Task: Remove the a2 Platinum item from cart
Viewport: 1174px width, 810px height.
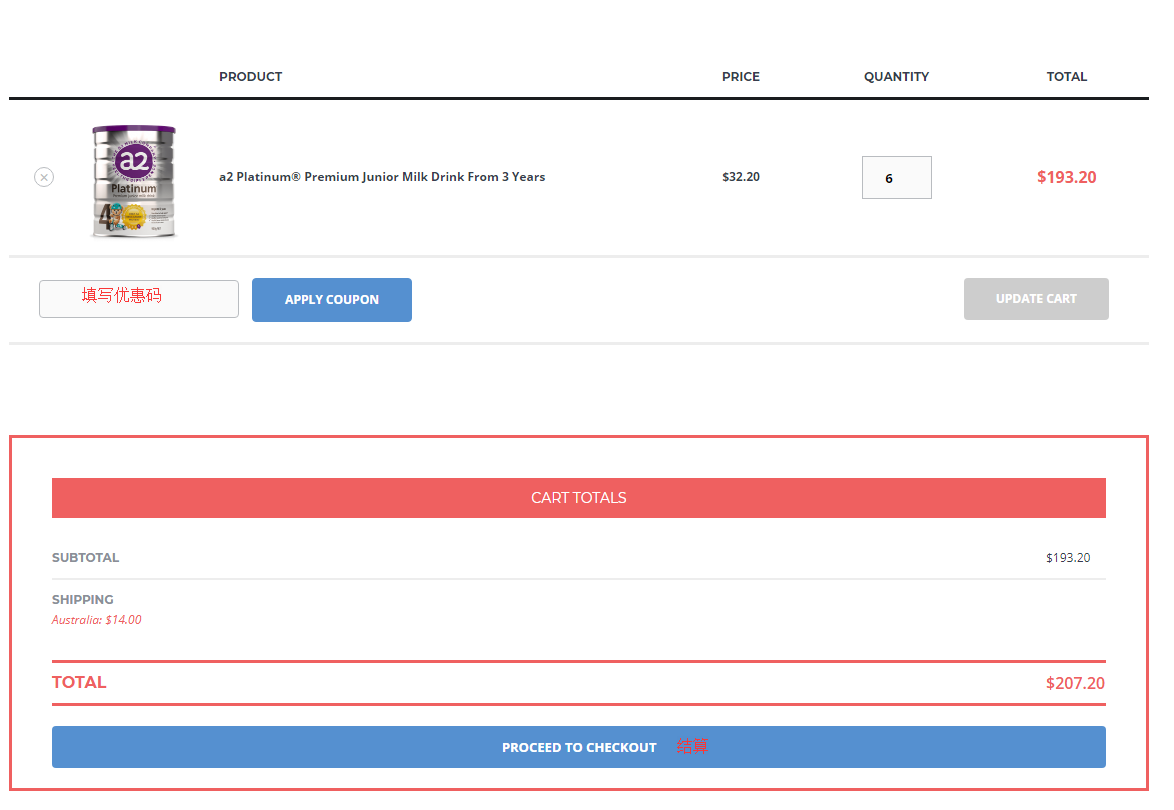Action: coord(44,177)
